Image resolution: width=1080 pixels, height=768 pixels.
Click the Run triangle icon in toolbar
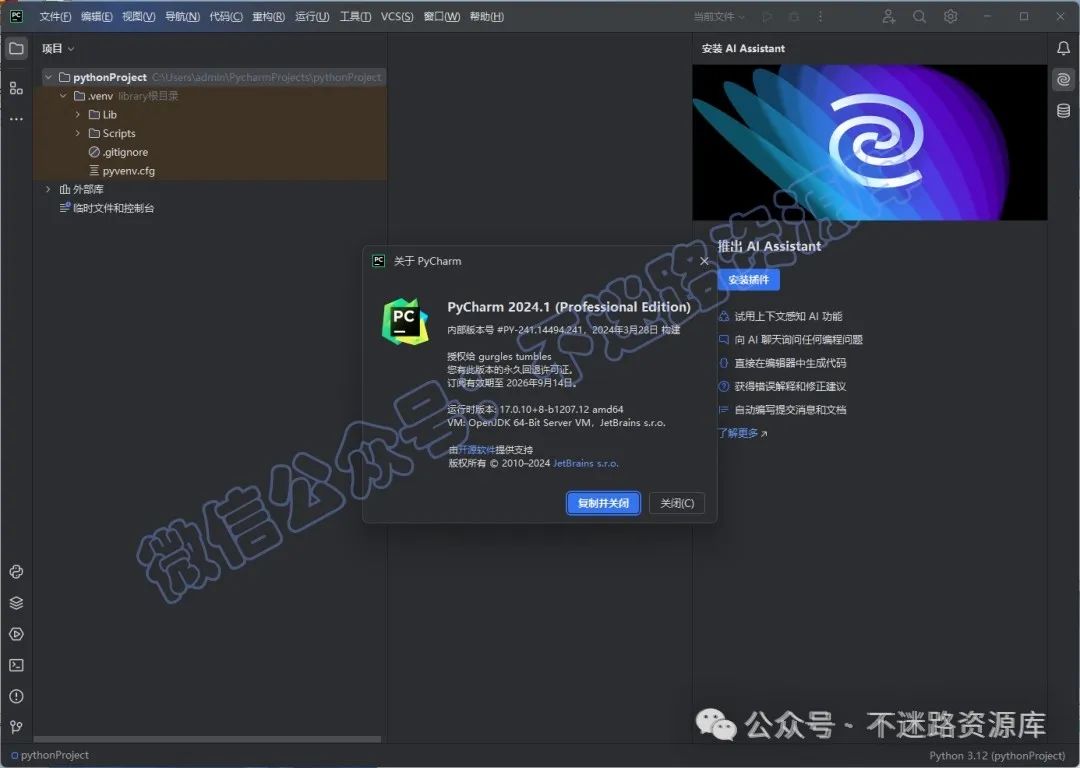[767, 17]
